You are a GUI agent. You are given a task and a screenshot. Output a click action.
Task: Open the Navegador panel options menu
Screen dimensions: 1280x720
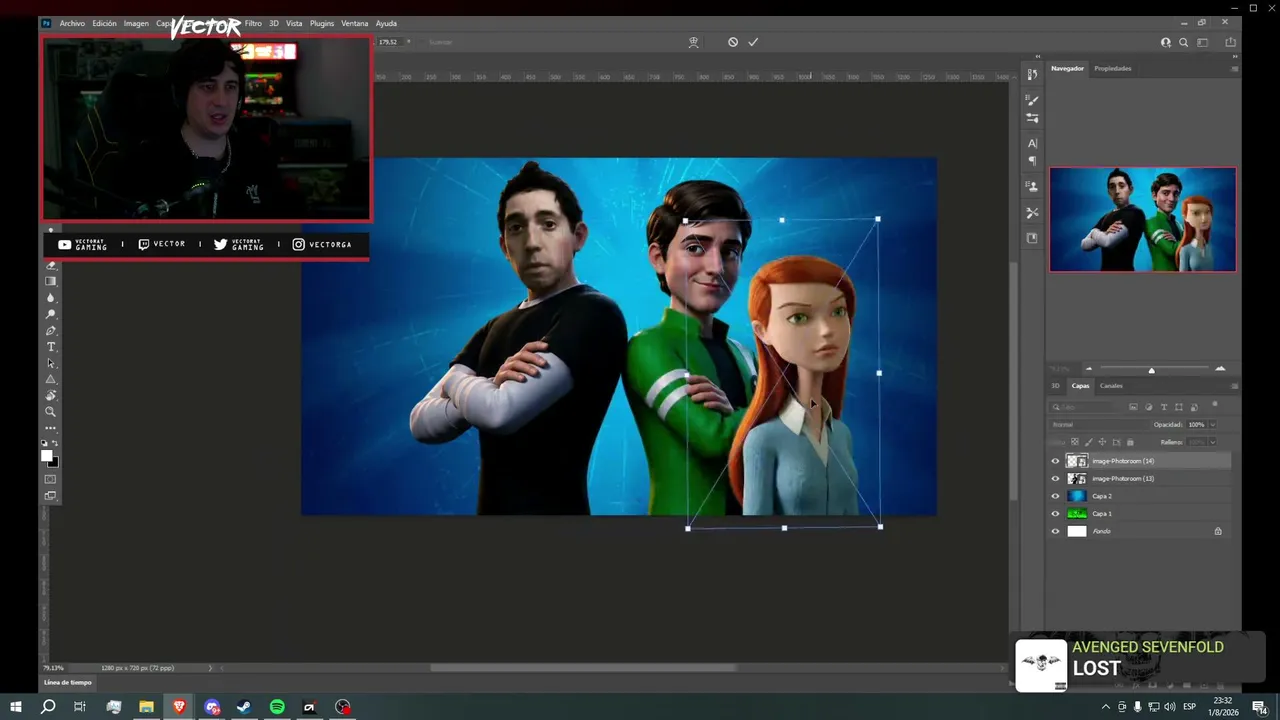1235,69
